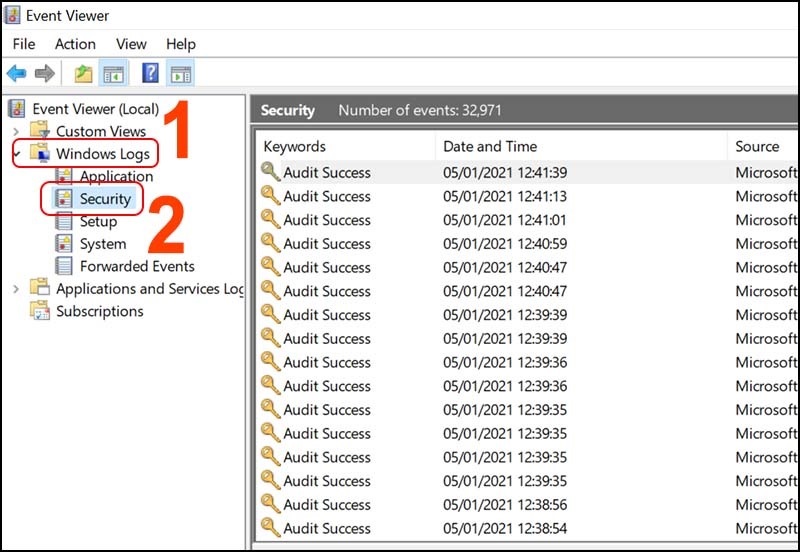The width and height of the screenshot is (800, 552).
Task: Toggle the Show/Hide Action Pane button
Action: coord(180,73)
